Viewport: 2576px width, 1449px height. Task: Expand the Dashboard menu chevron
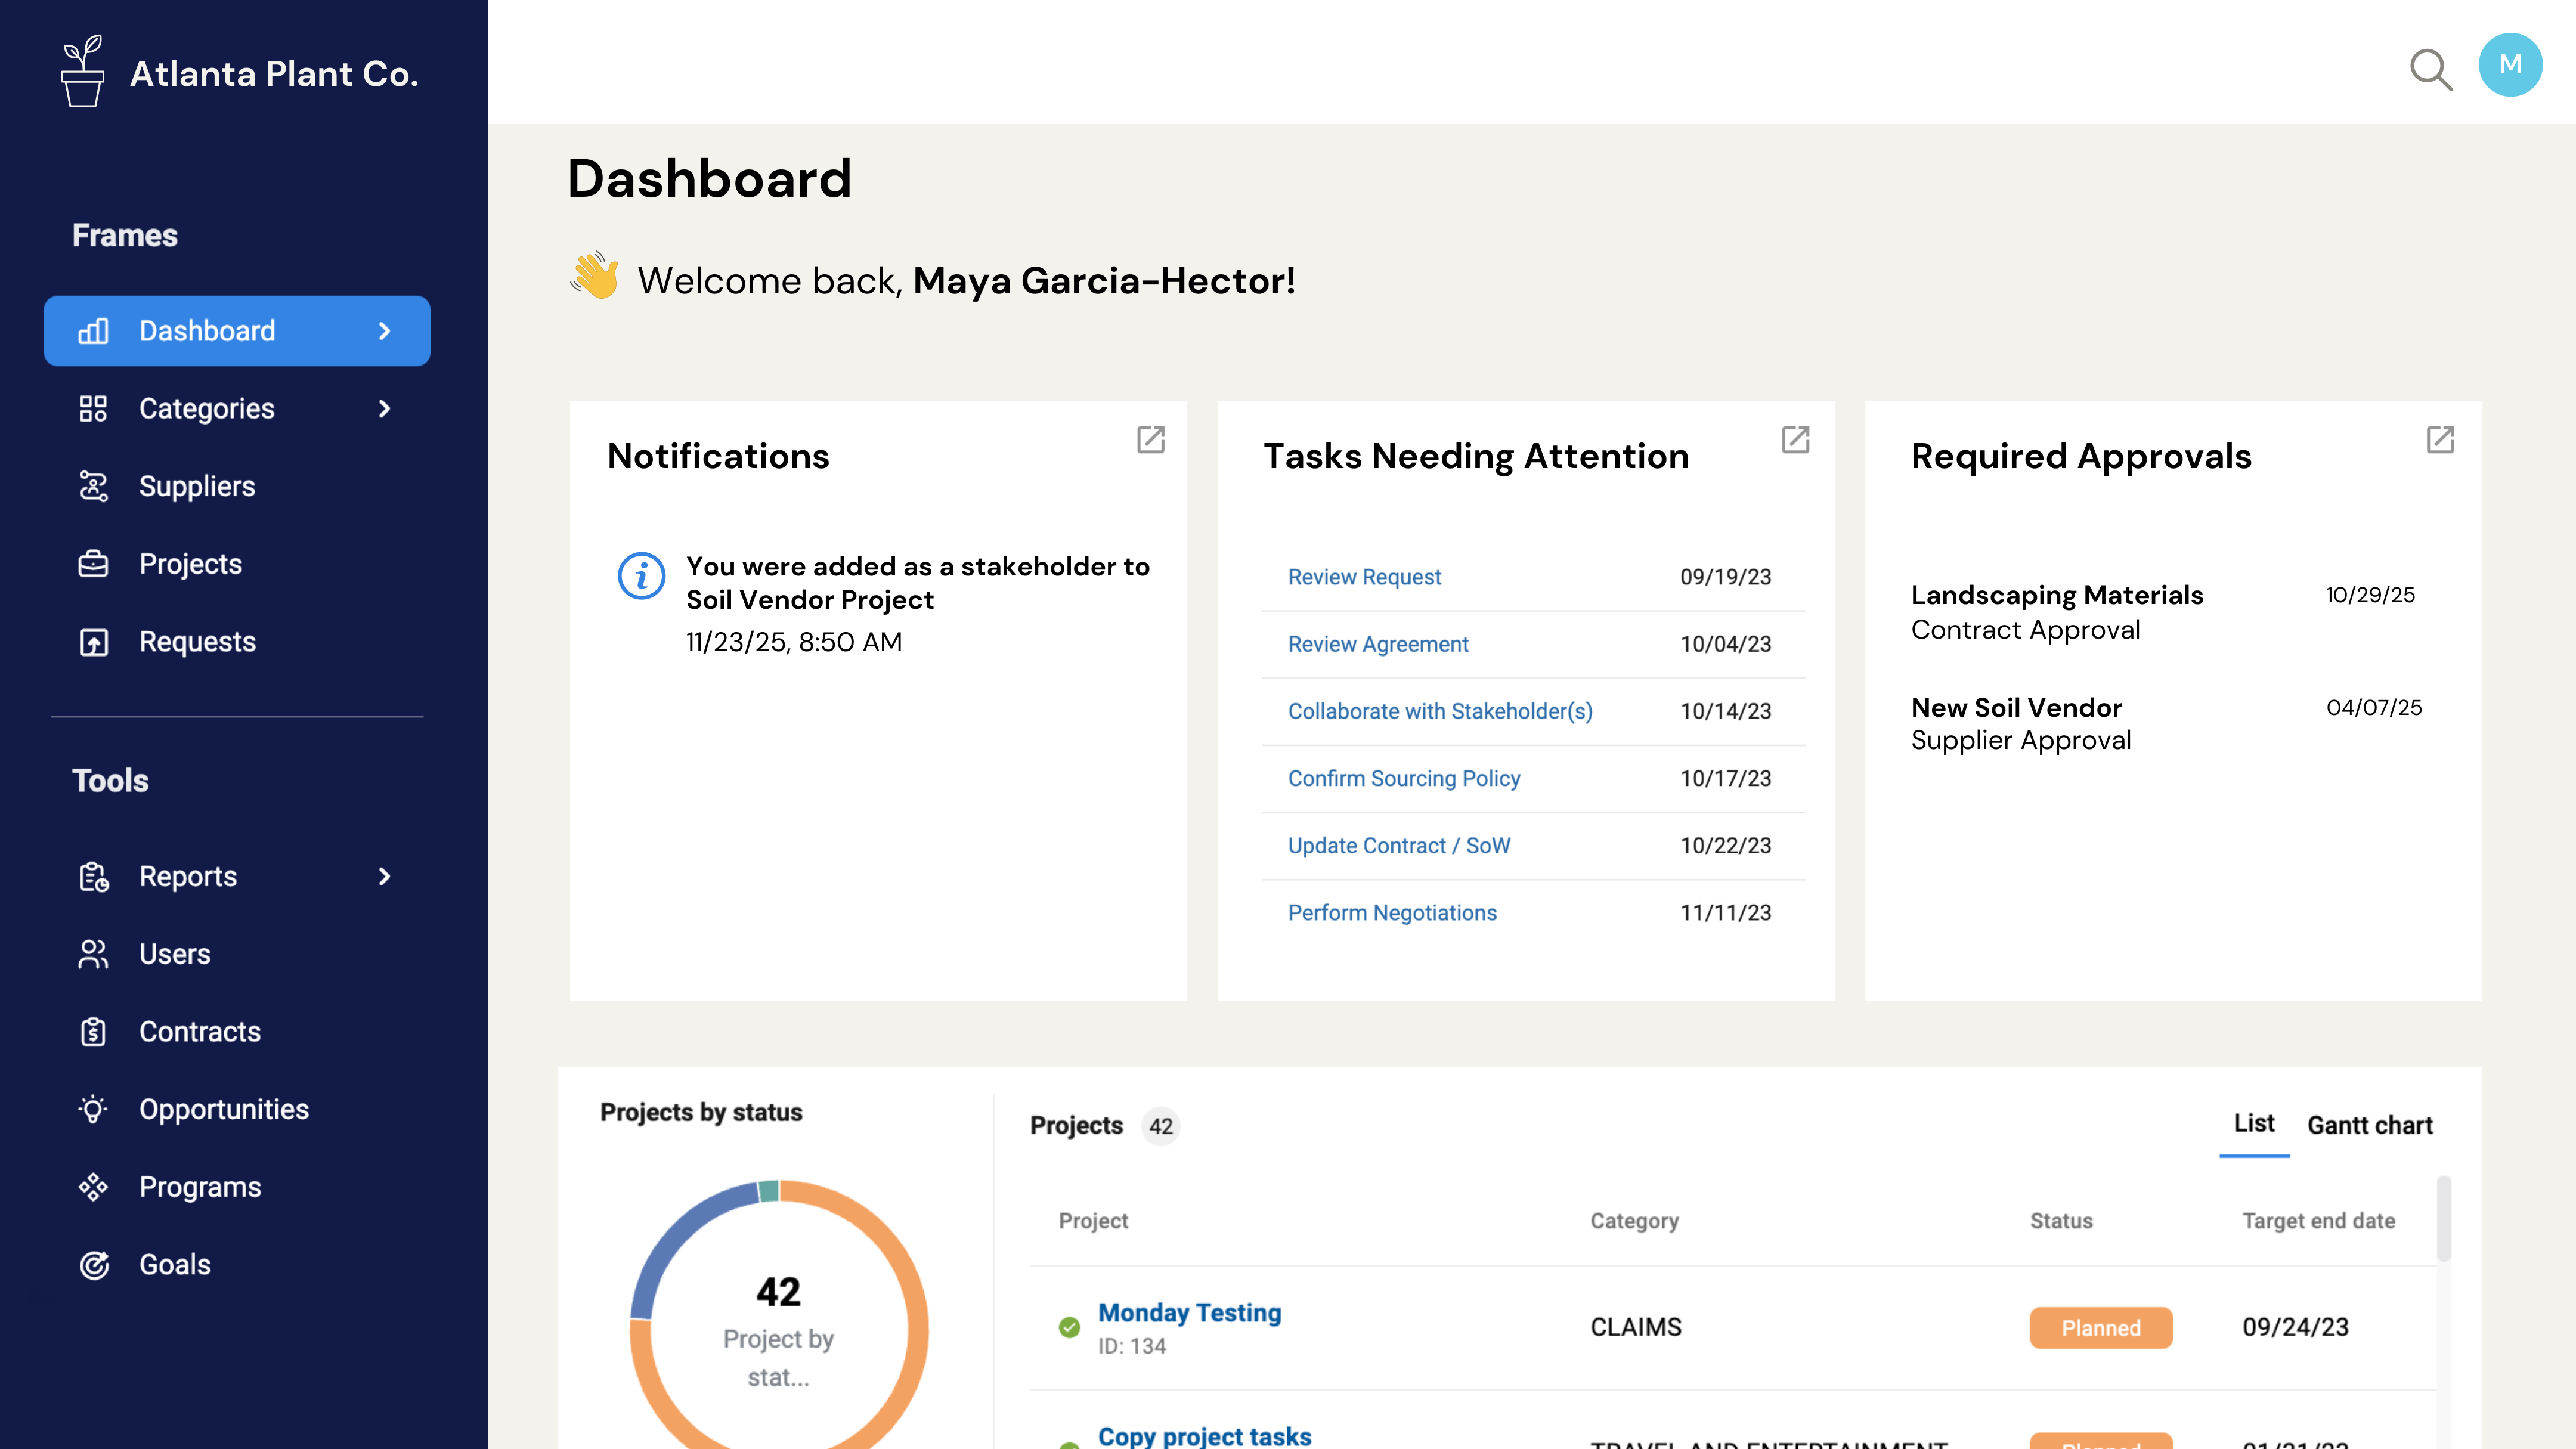click(x=385, y=331)
